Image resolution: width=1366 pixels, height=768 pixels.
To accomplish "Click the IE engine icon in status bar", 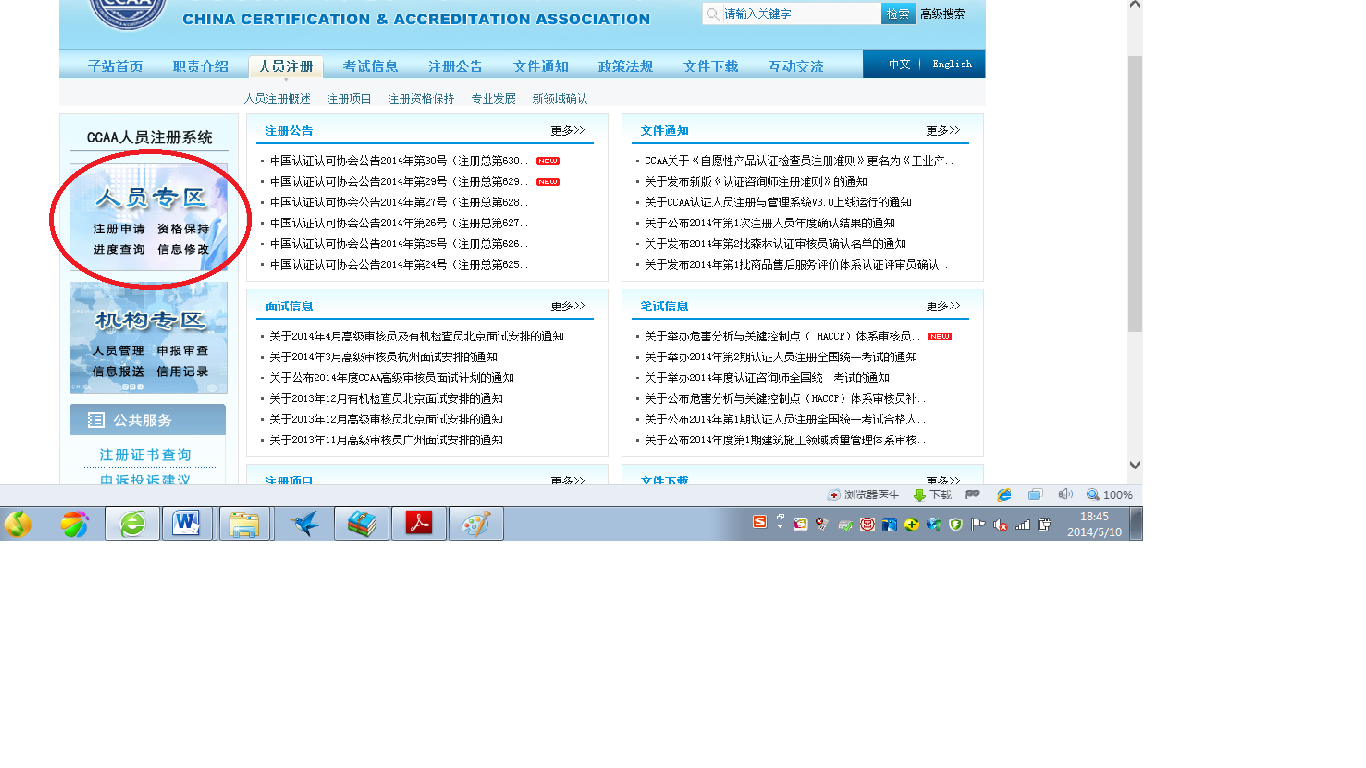I will pyautogui.click(x=1004, y=494).
